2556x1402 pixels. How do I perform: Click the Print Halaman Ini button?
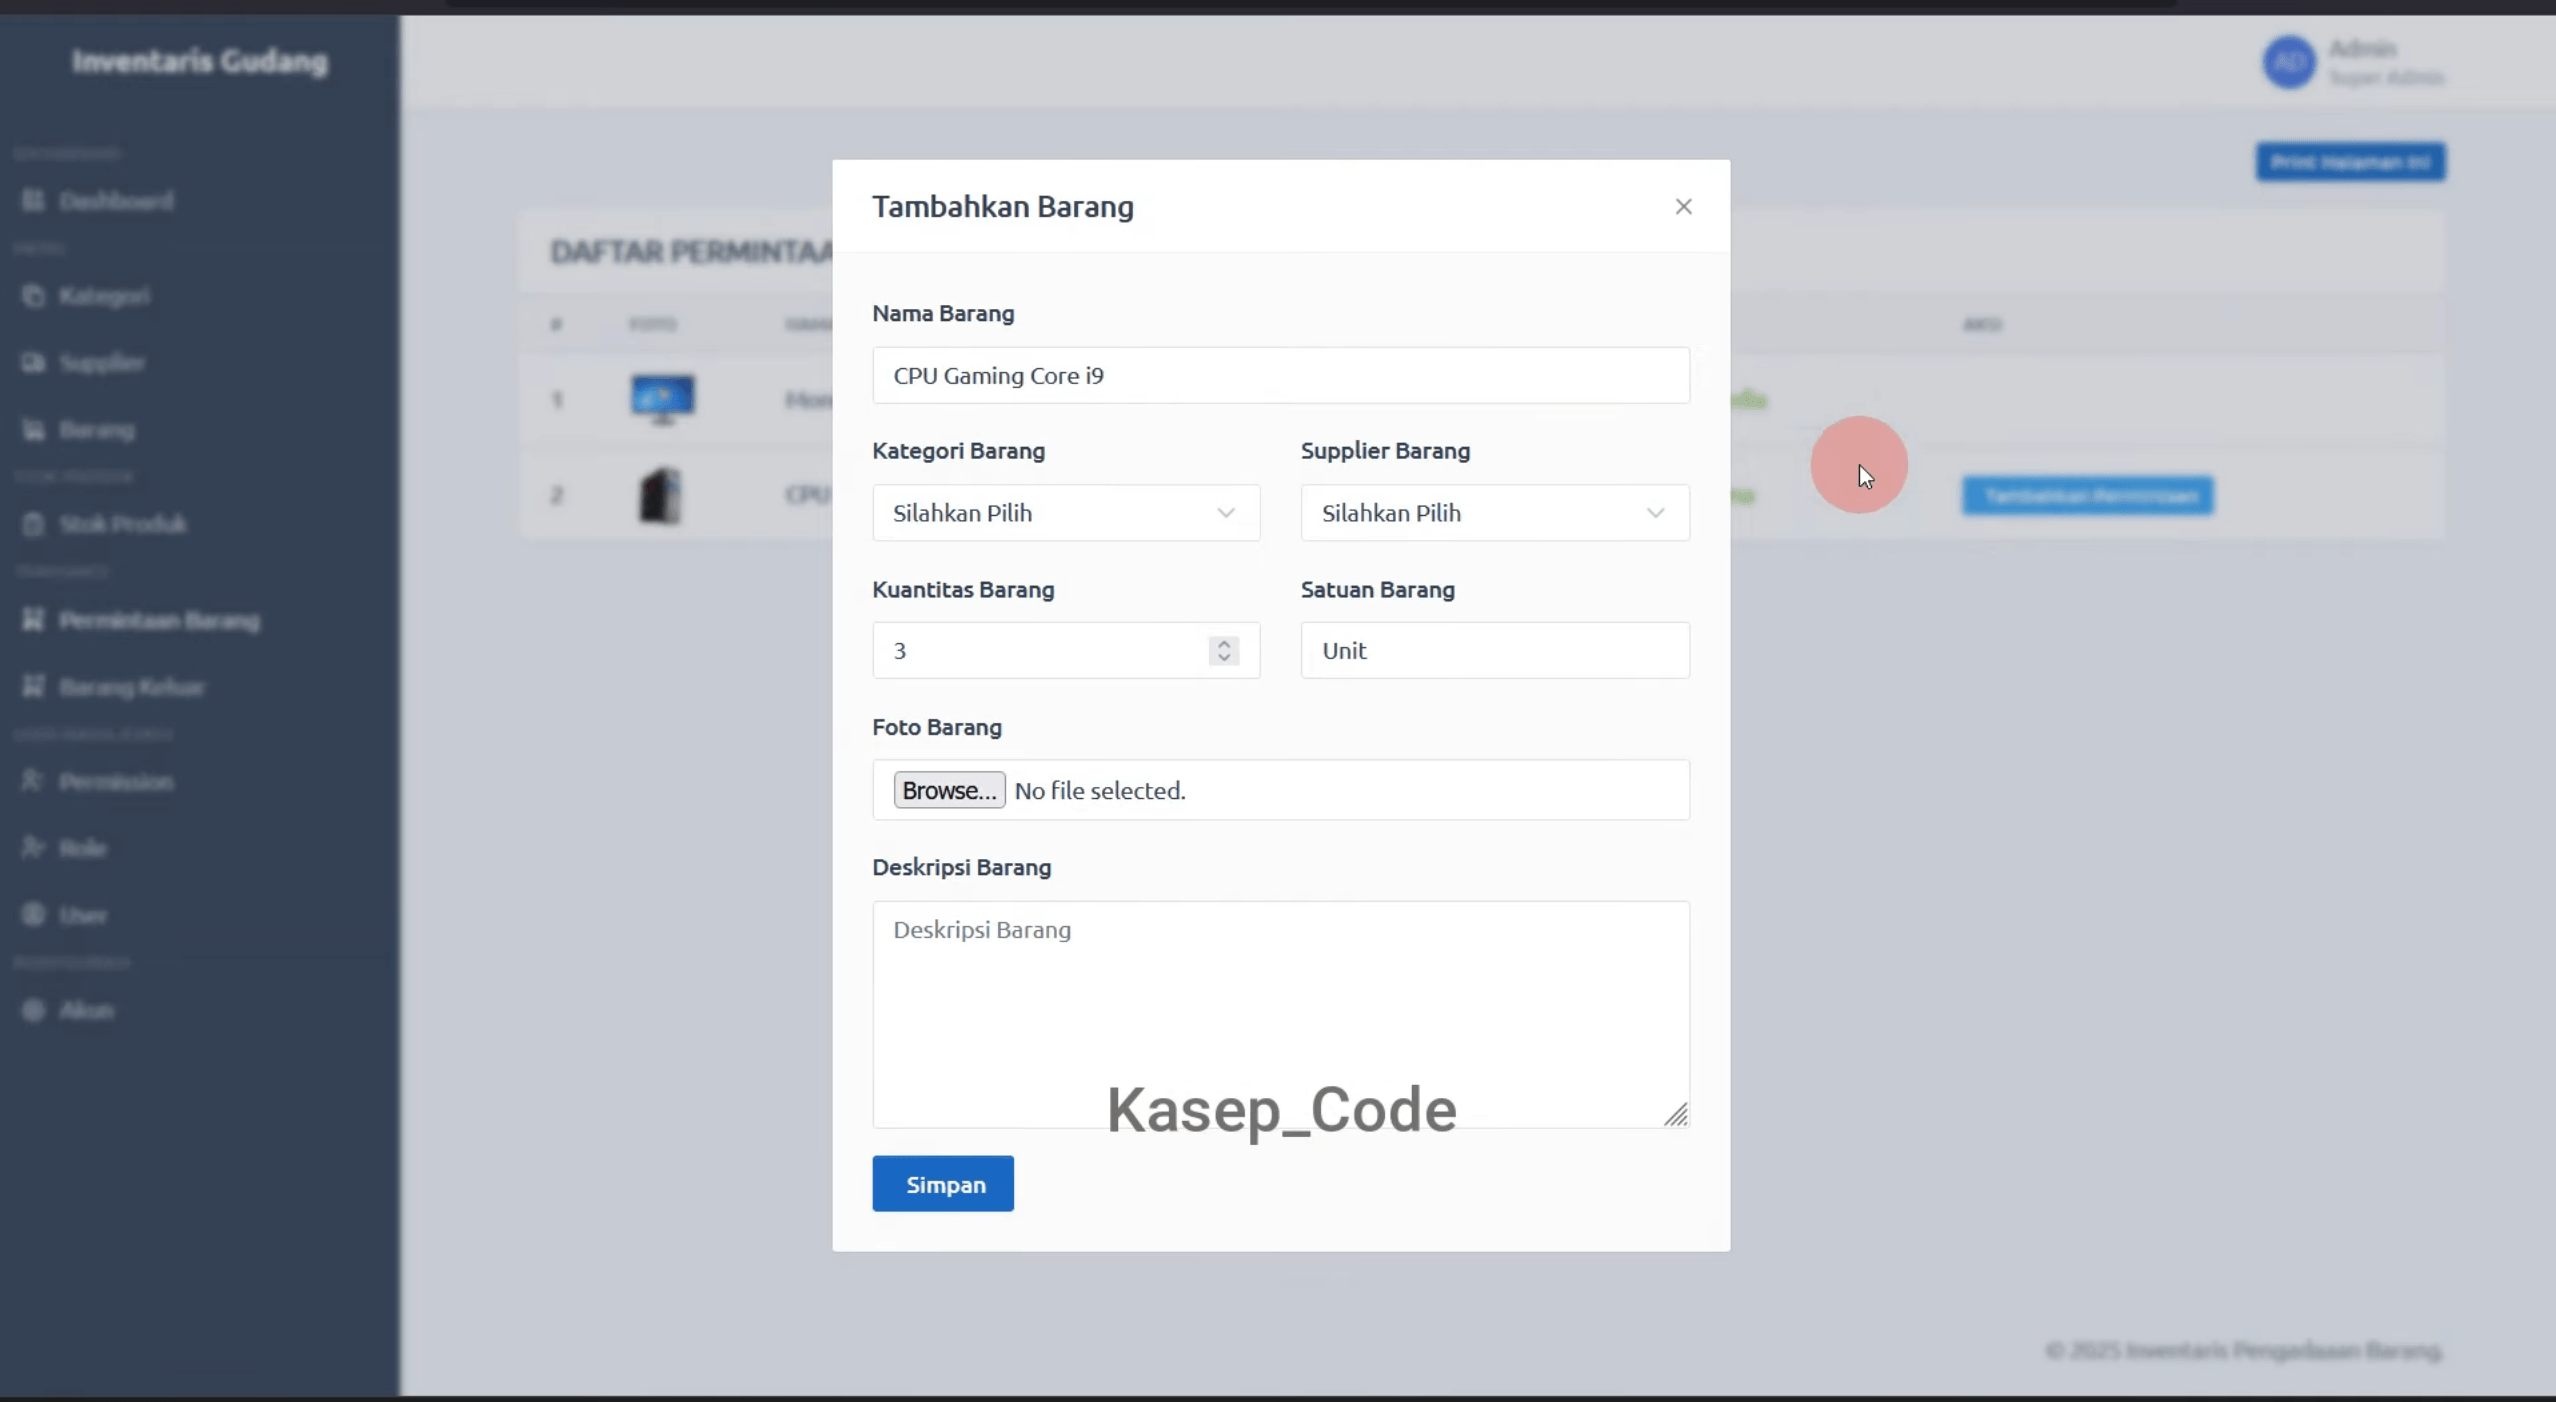click(x=2350, y=162)
